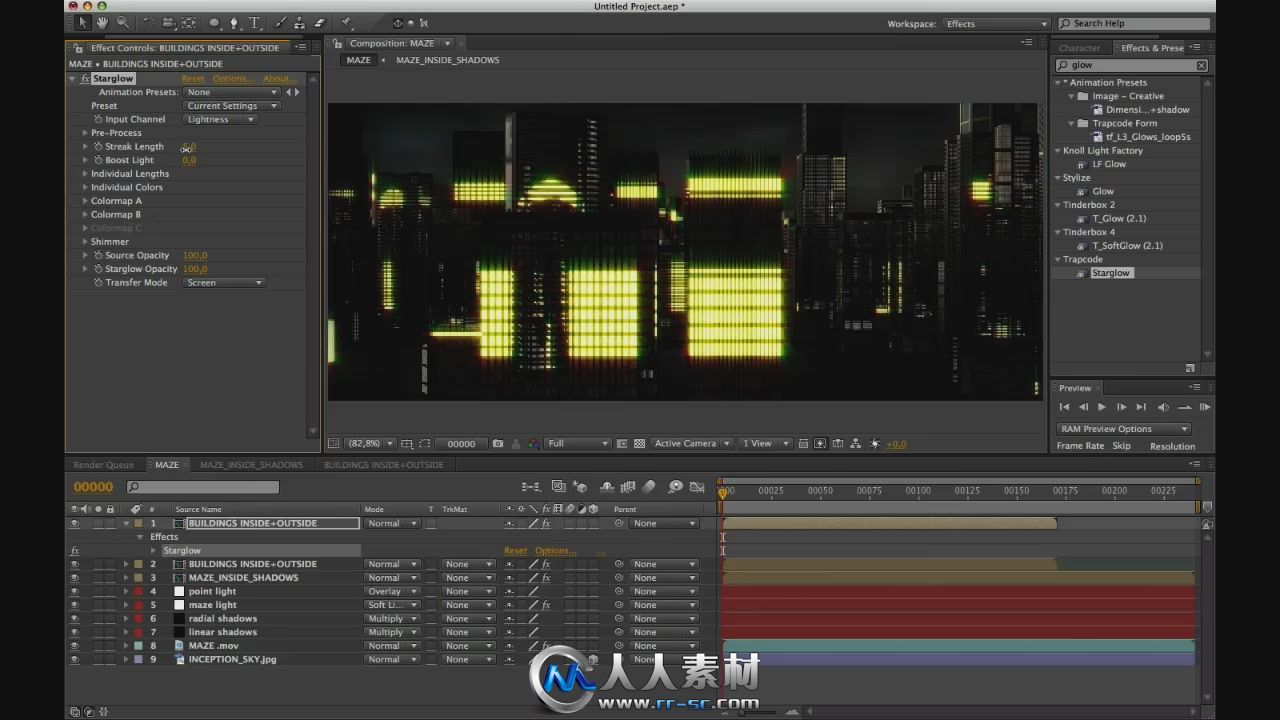
Task: Click the Draft 3D icon in timeline
Action: pos(578,487)
